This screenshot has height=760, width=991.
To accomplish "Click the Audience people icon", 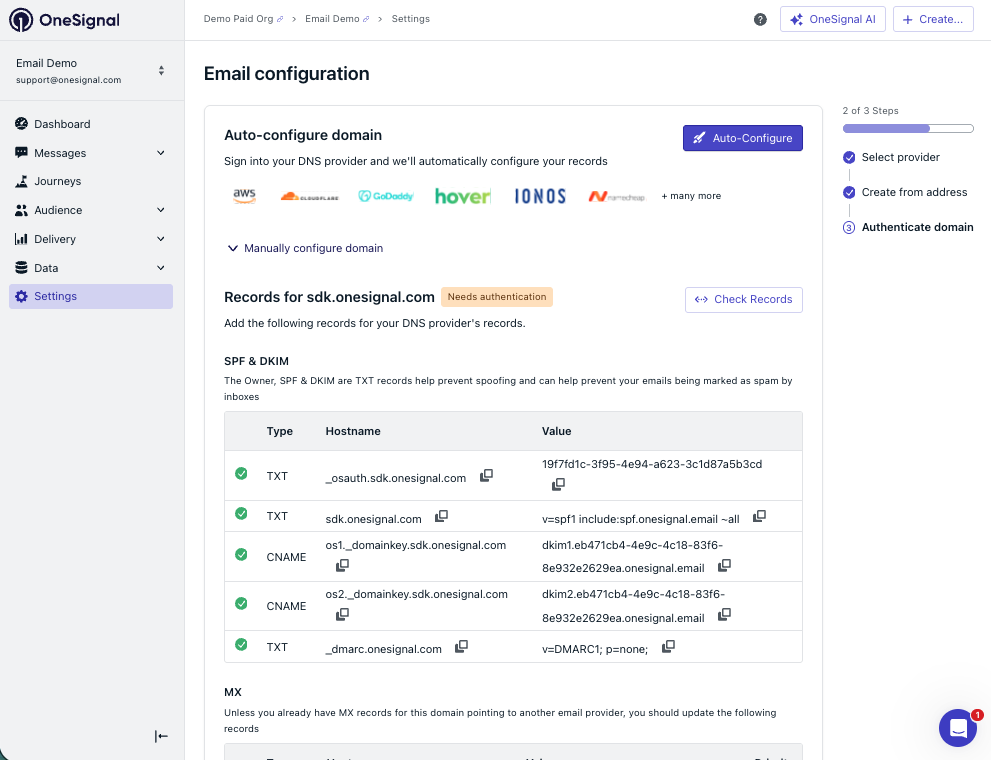I will click(x=21, y=210).
